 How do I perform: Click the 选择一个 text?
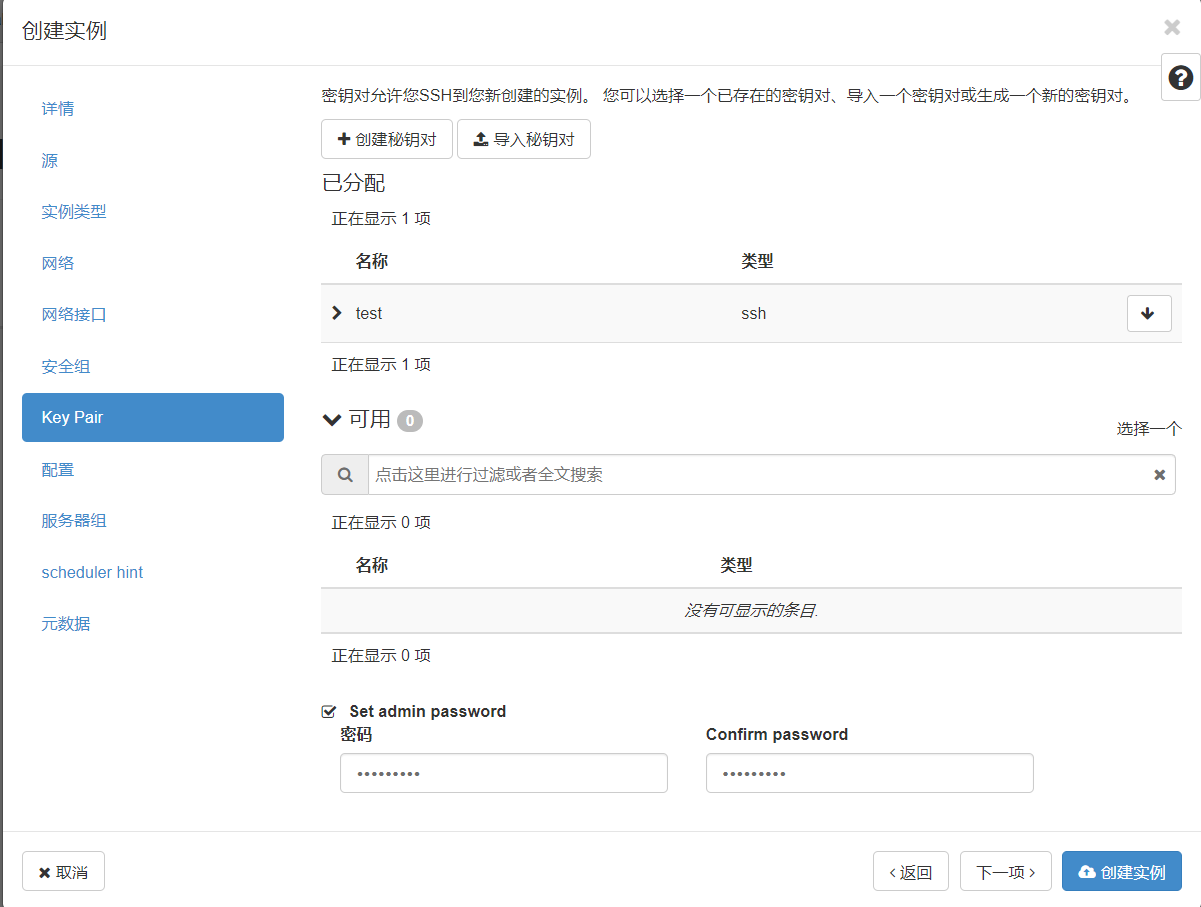pos(1149,429)
